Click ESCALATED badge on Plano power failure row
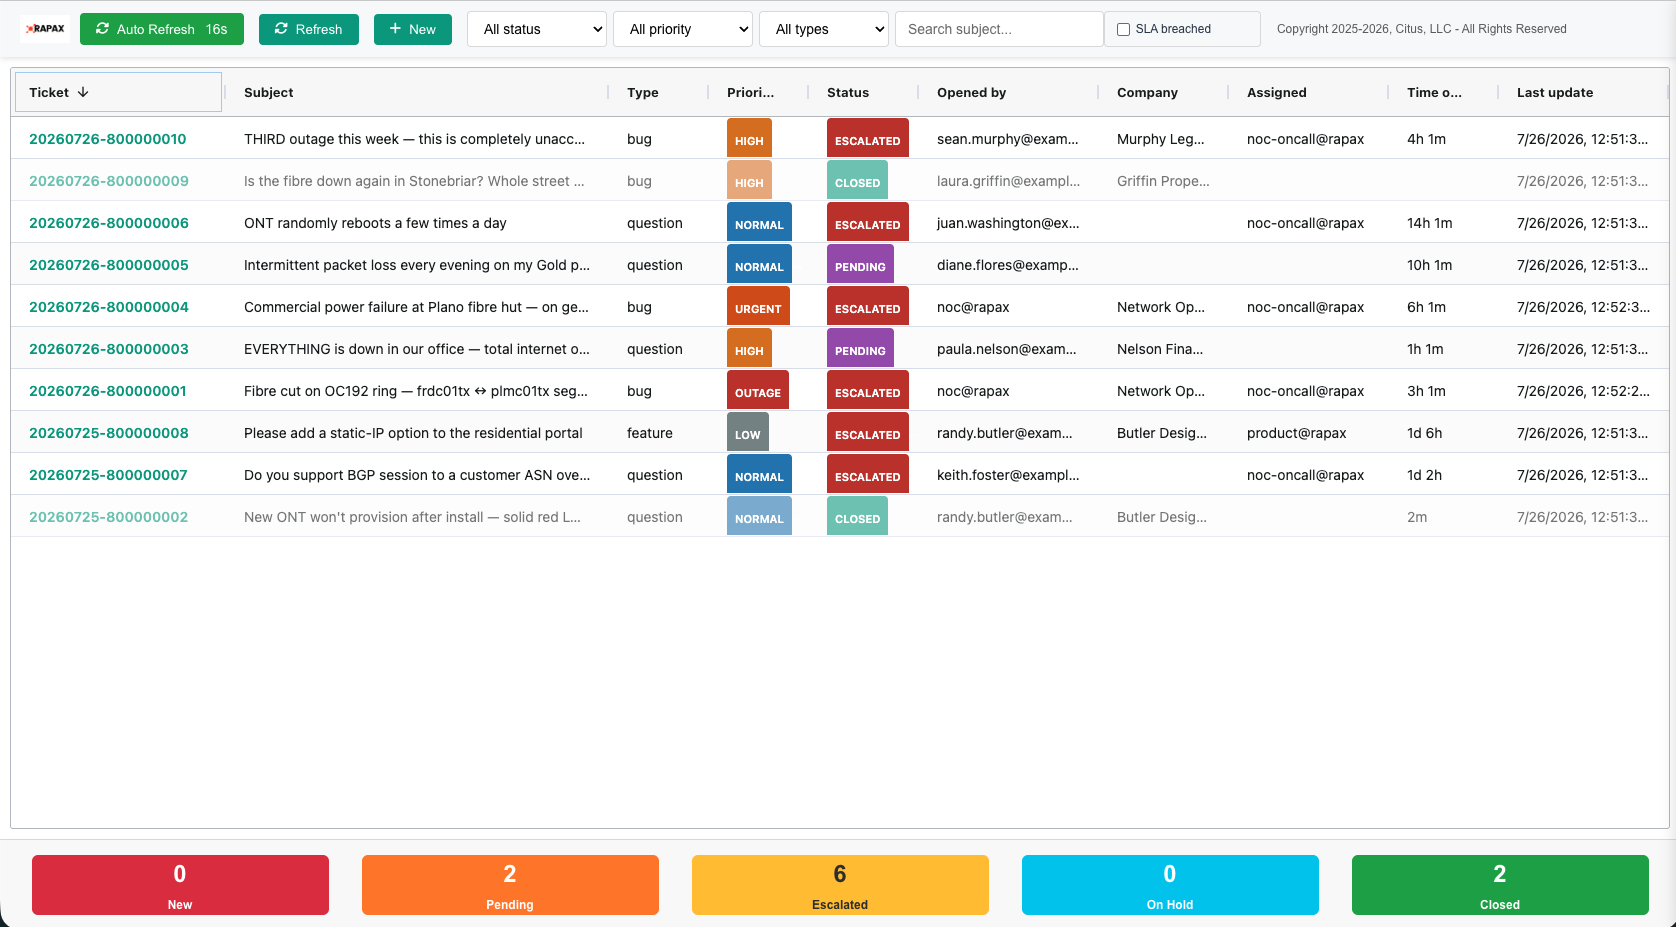 (x=868, y=307)
